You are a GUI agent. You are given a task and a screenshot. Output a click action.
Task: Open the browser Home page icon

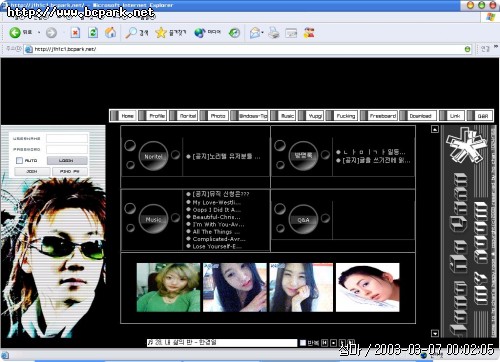coord(111,32)
